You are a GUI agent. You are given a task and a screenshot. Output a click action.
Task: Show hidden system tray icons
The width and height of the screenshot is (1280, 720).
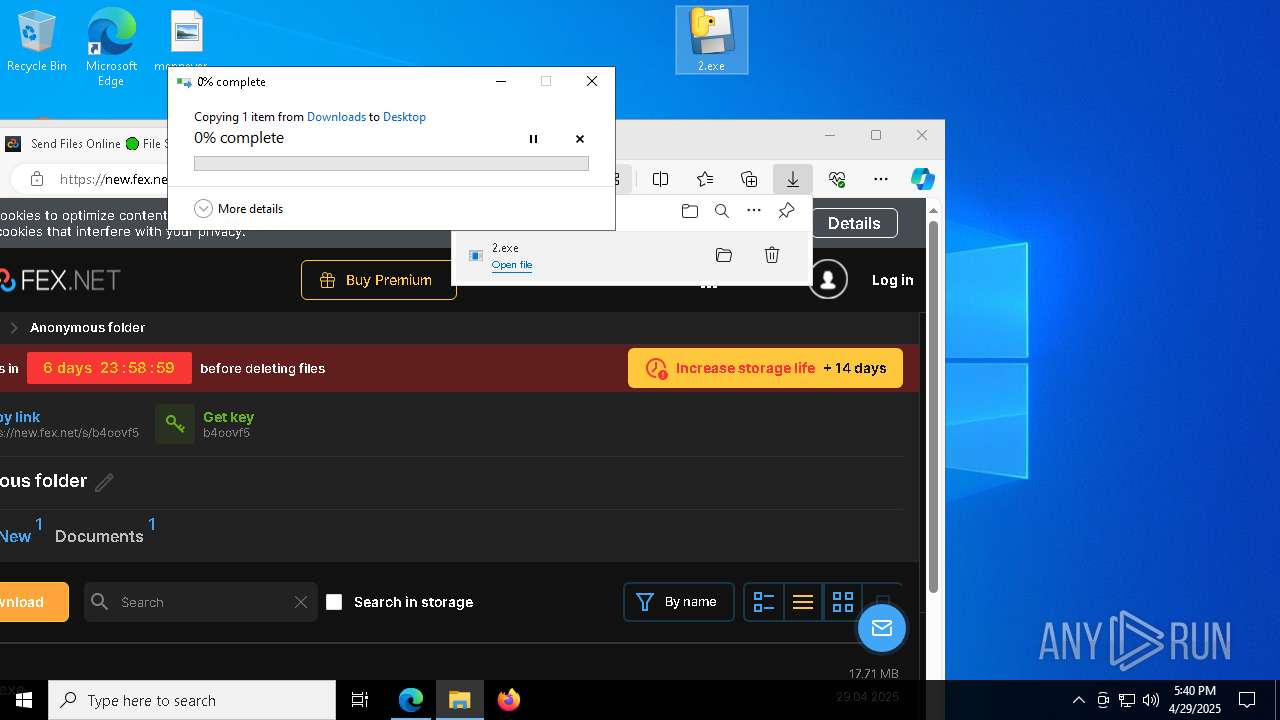(1079, 700)
